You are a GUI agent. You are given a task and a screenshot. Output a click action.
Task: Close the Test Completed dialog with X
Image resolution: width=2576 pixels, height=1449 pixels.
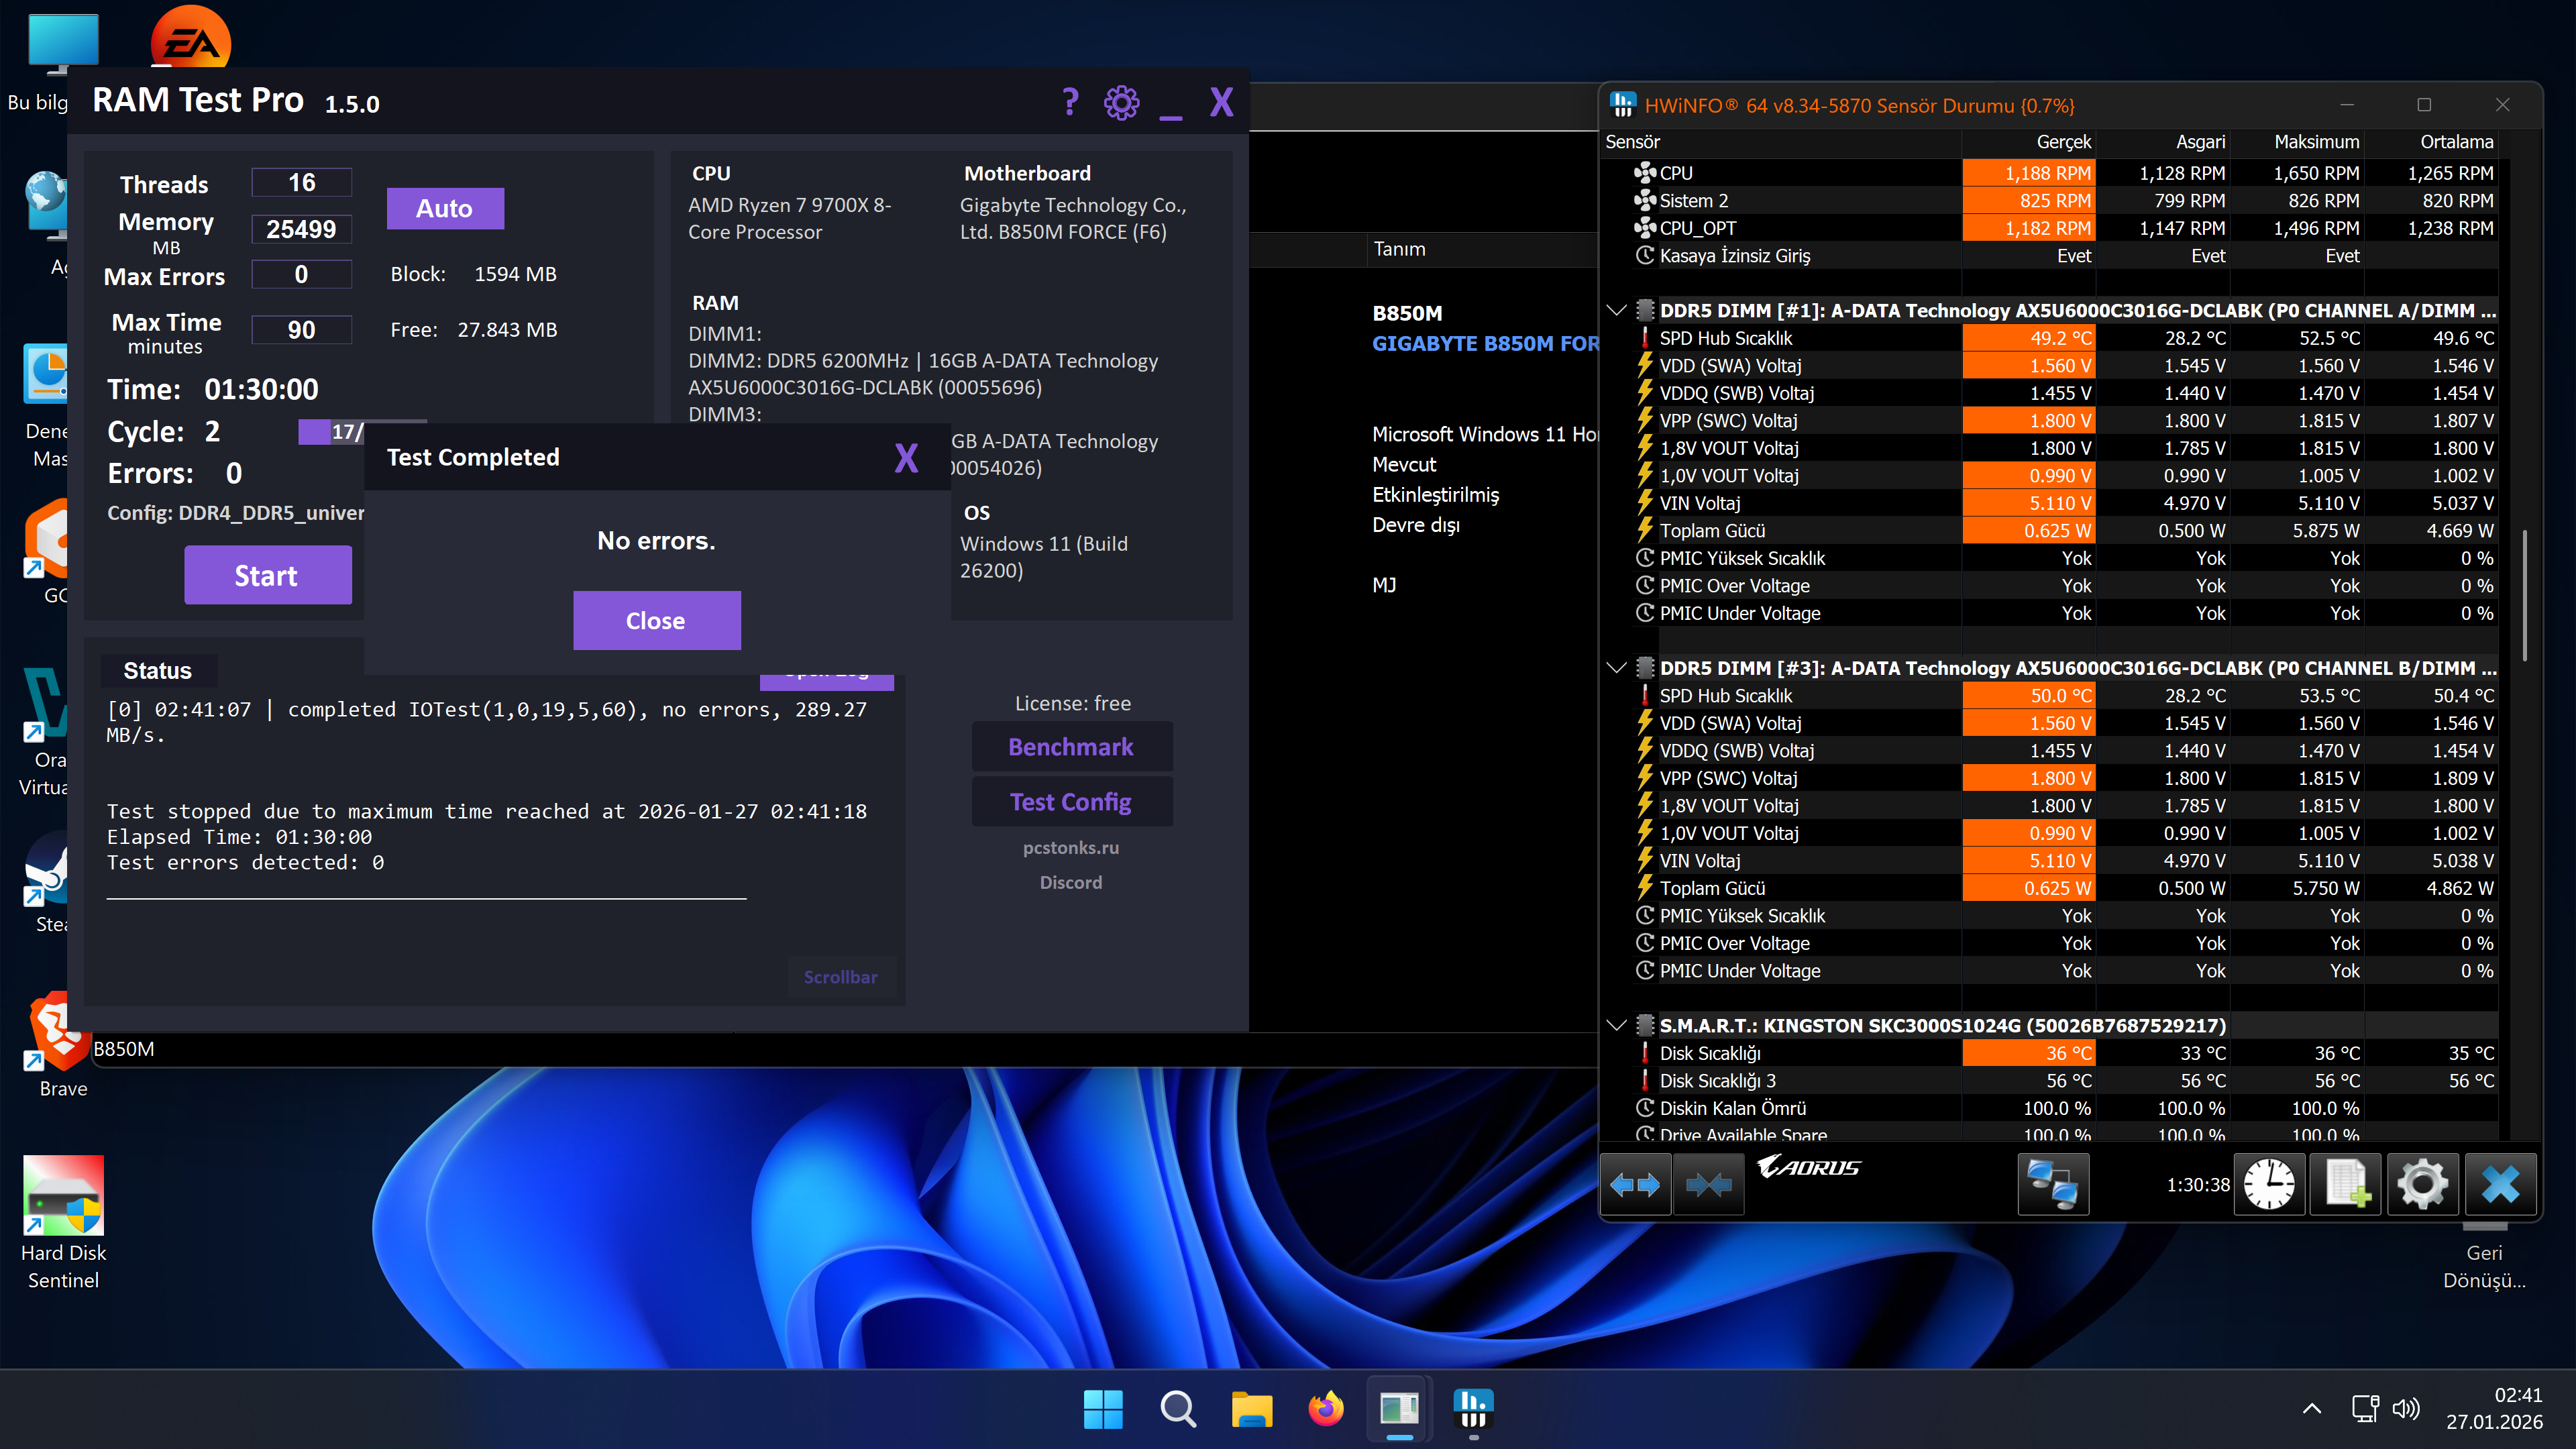(x=906, y=458)
